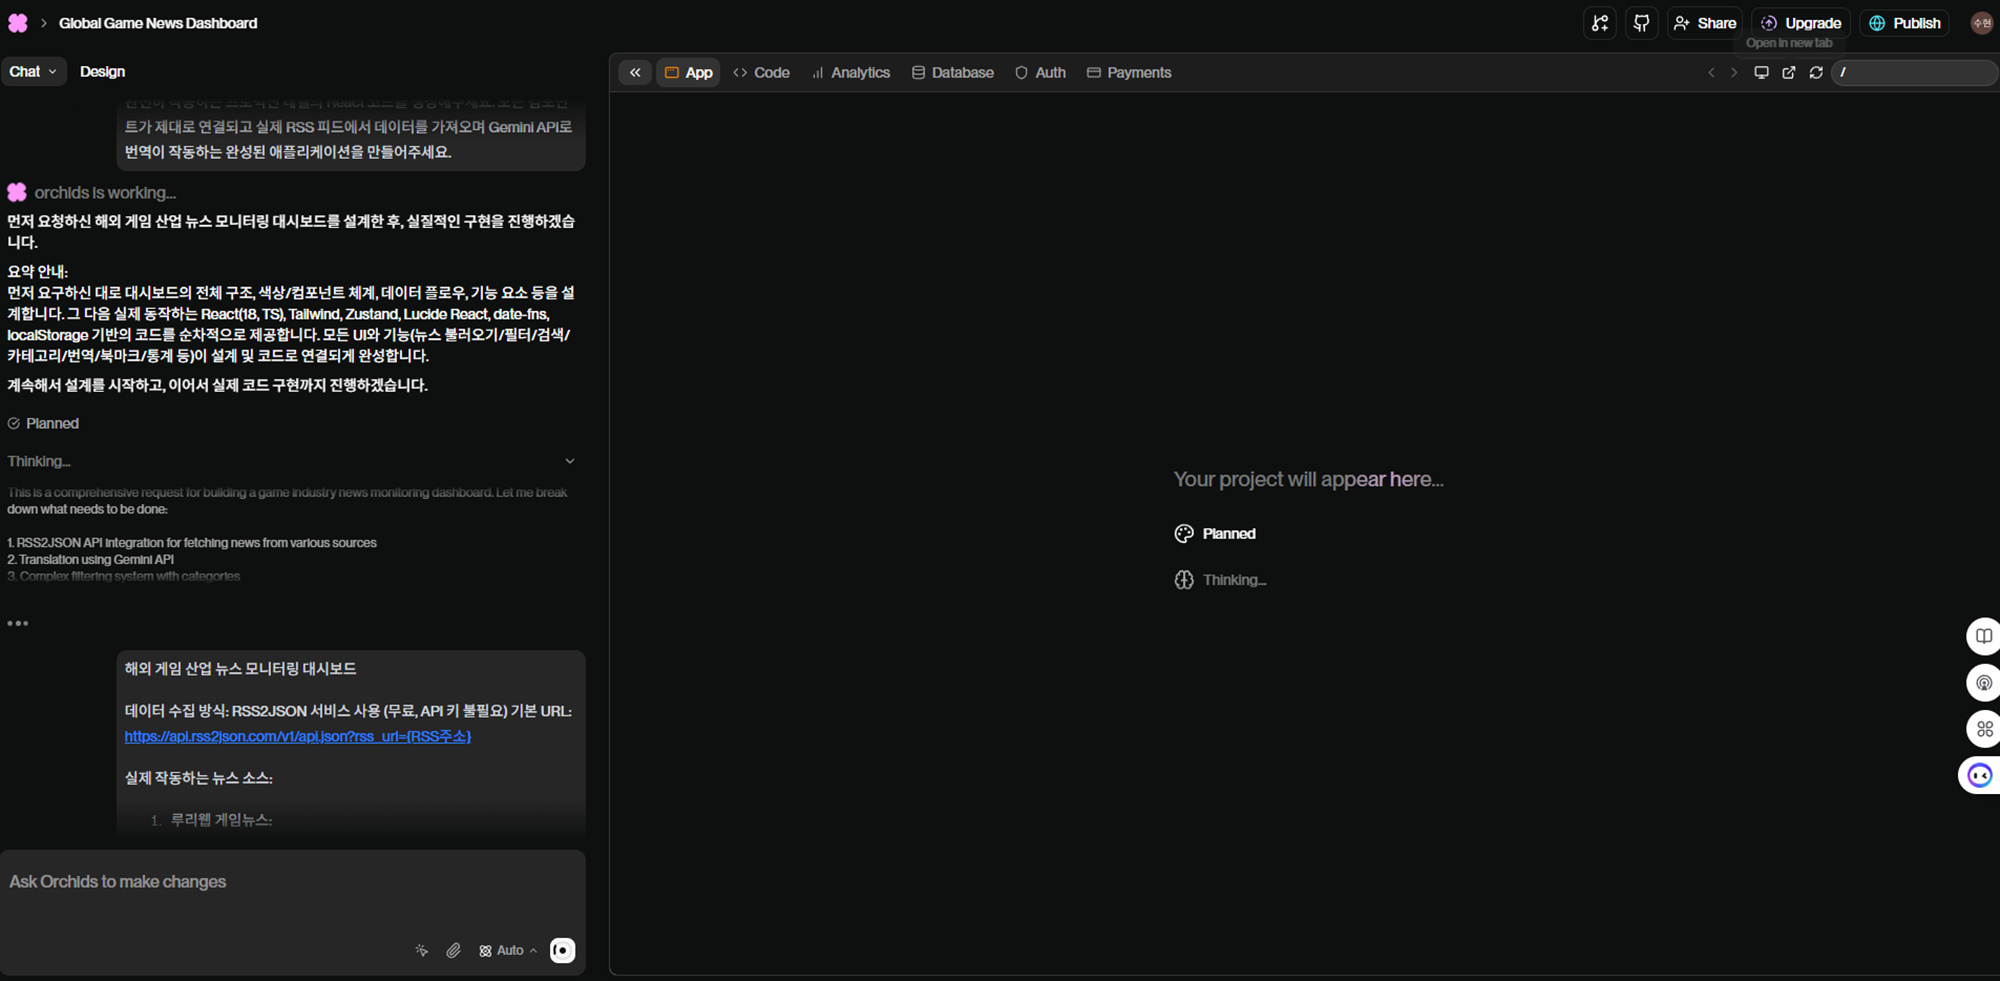Open the user avatar menu
Viewport: 2000px width, 981px height.
coord(1981,23)
